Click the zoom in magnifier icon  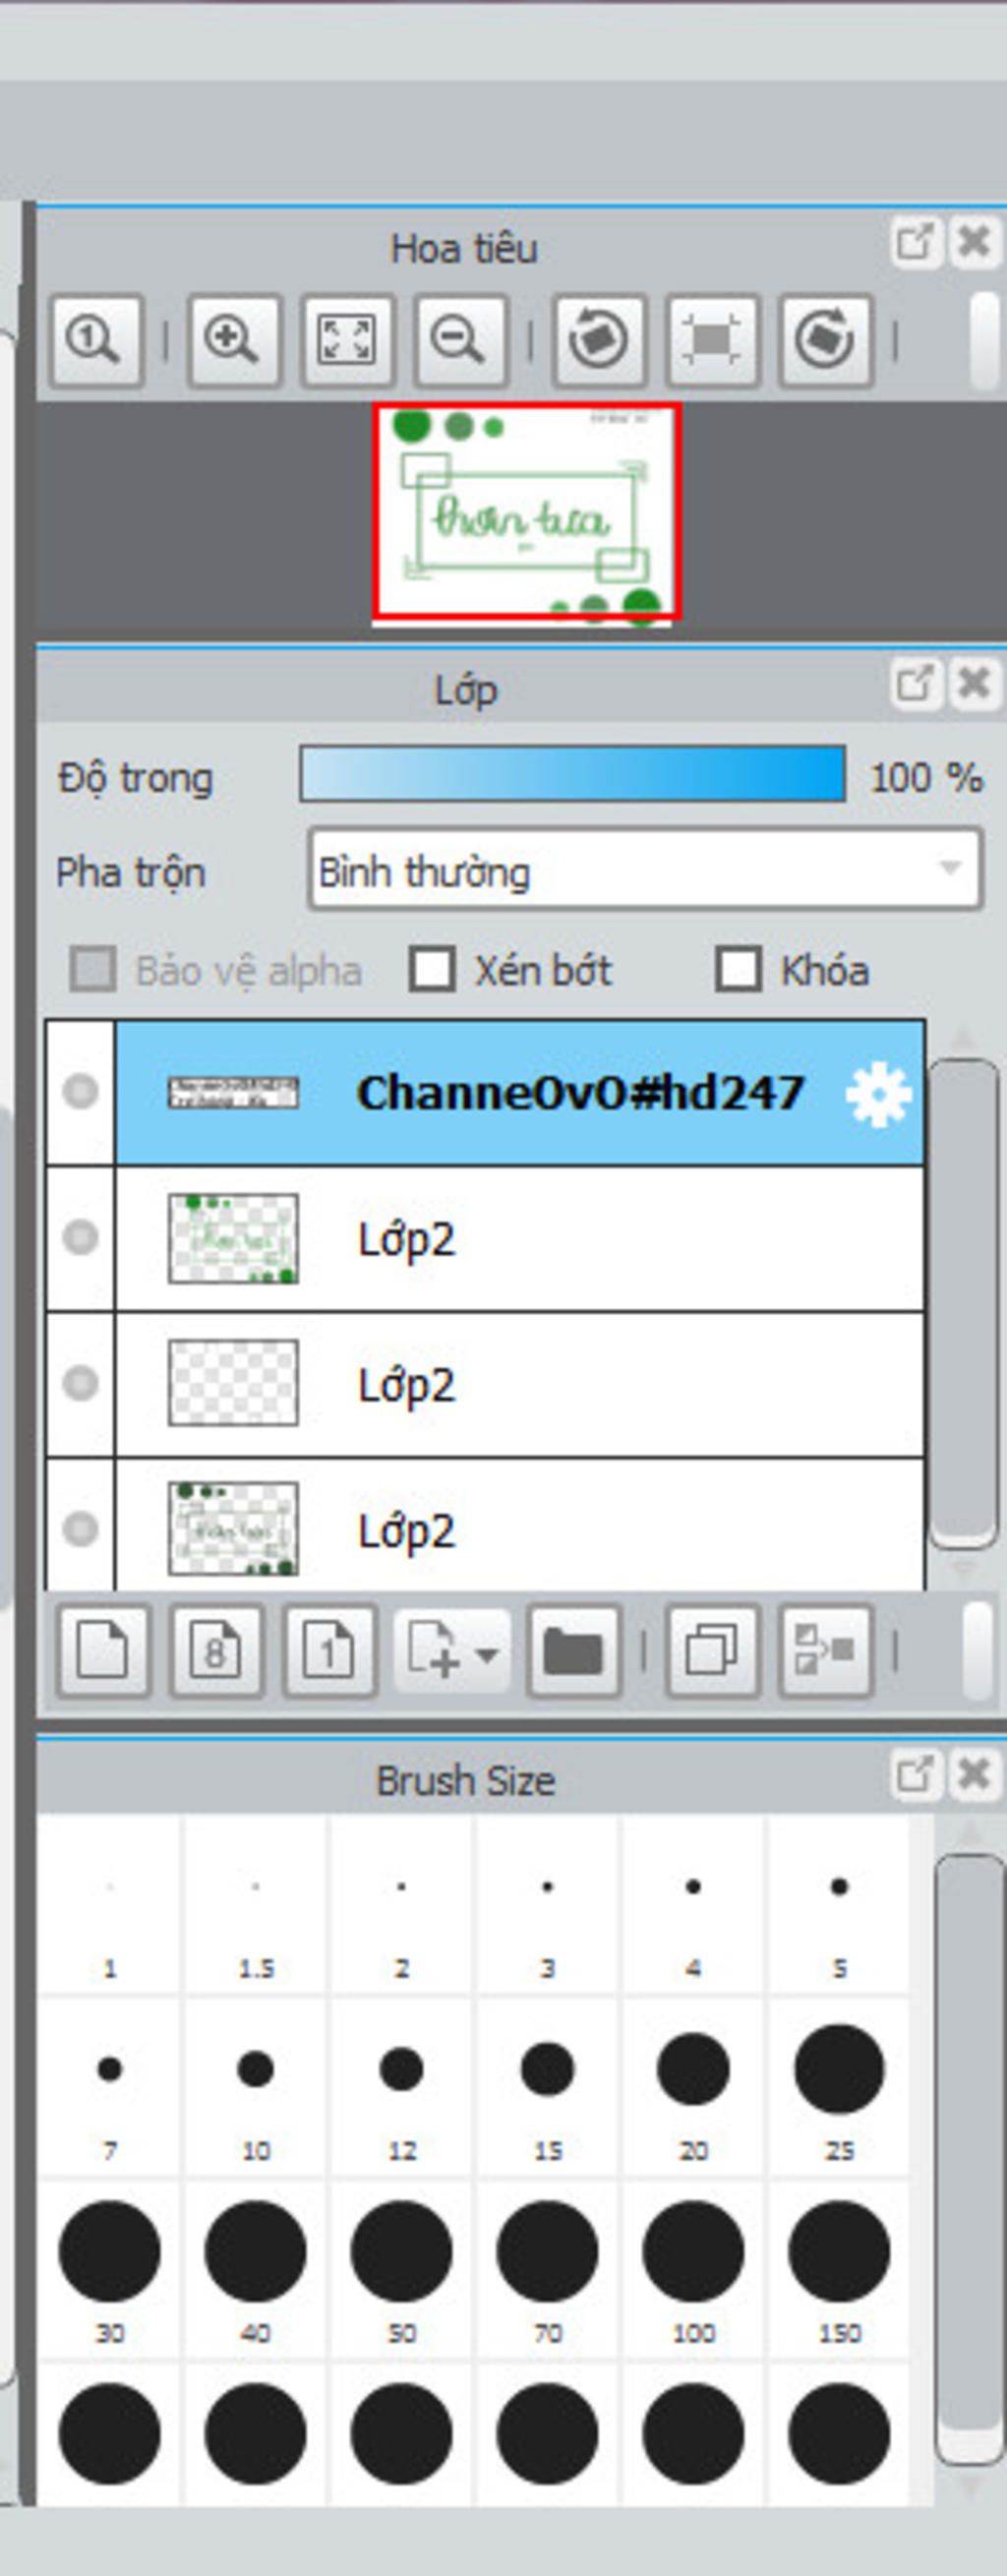point(233,340)
